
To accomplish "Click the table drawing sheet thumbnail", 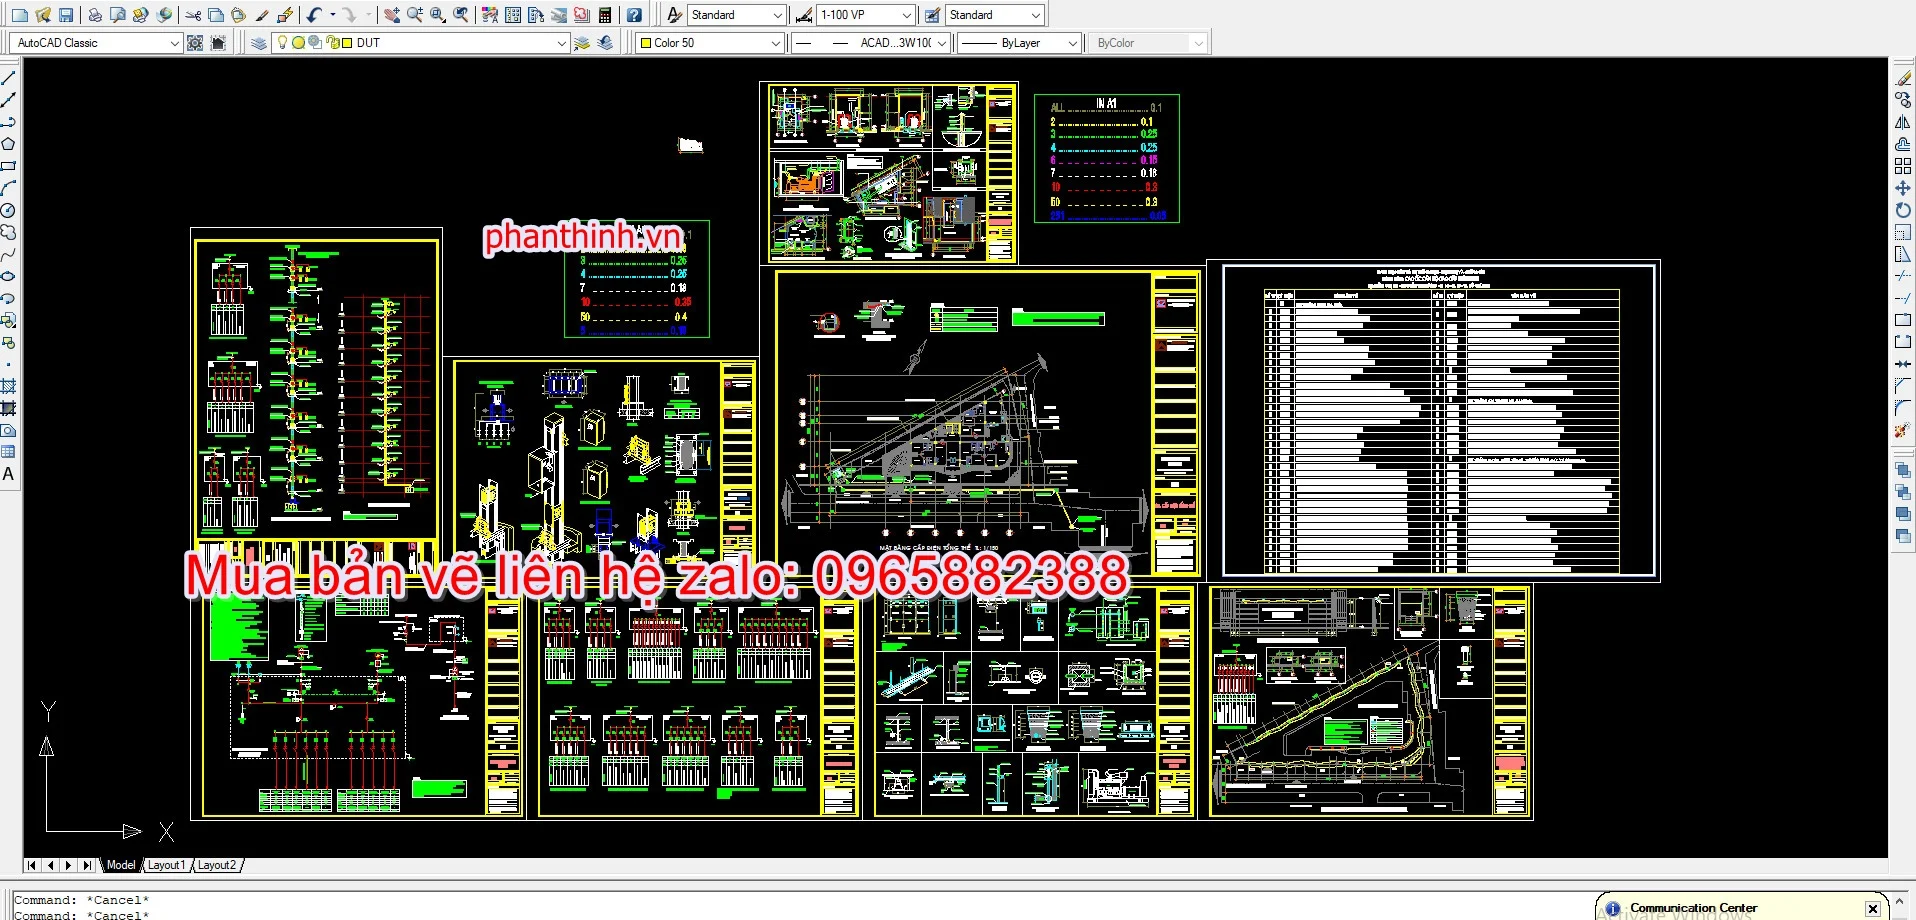I will coord(1433,421).
